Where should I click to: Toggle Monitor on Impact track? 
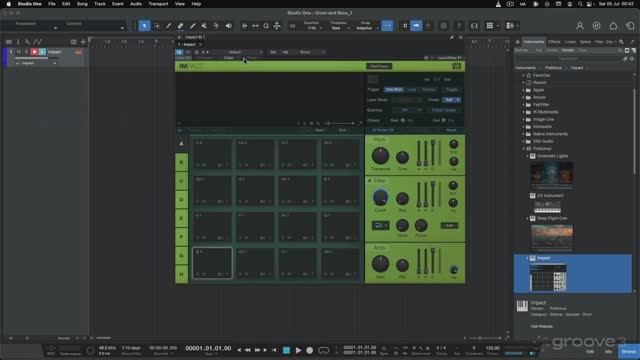(x=42, y=52)
